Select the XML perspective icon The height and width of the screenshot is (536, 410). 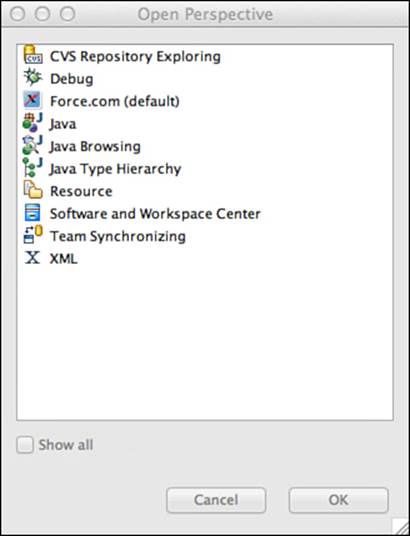(x=32, y=257)
